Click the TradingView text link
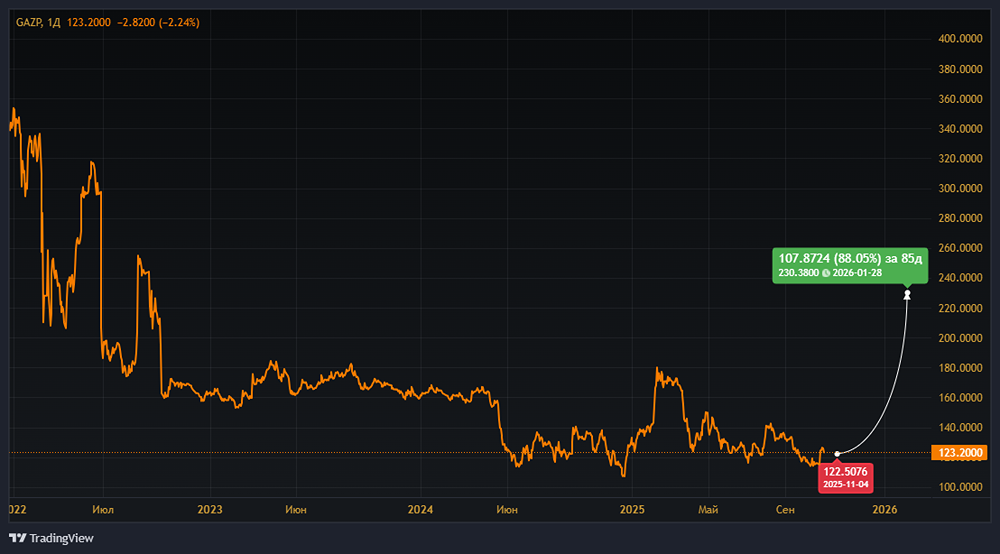Viewport: 1000px width, 554px height. click(62, 538)
